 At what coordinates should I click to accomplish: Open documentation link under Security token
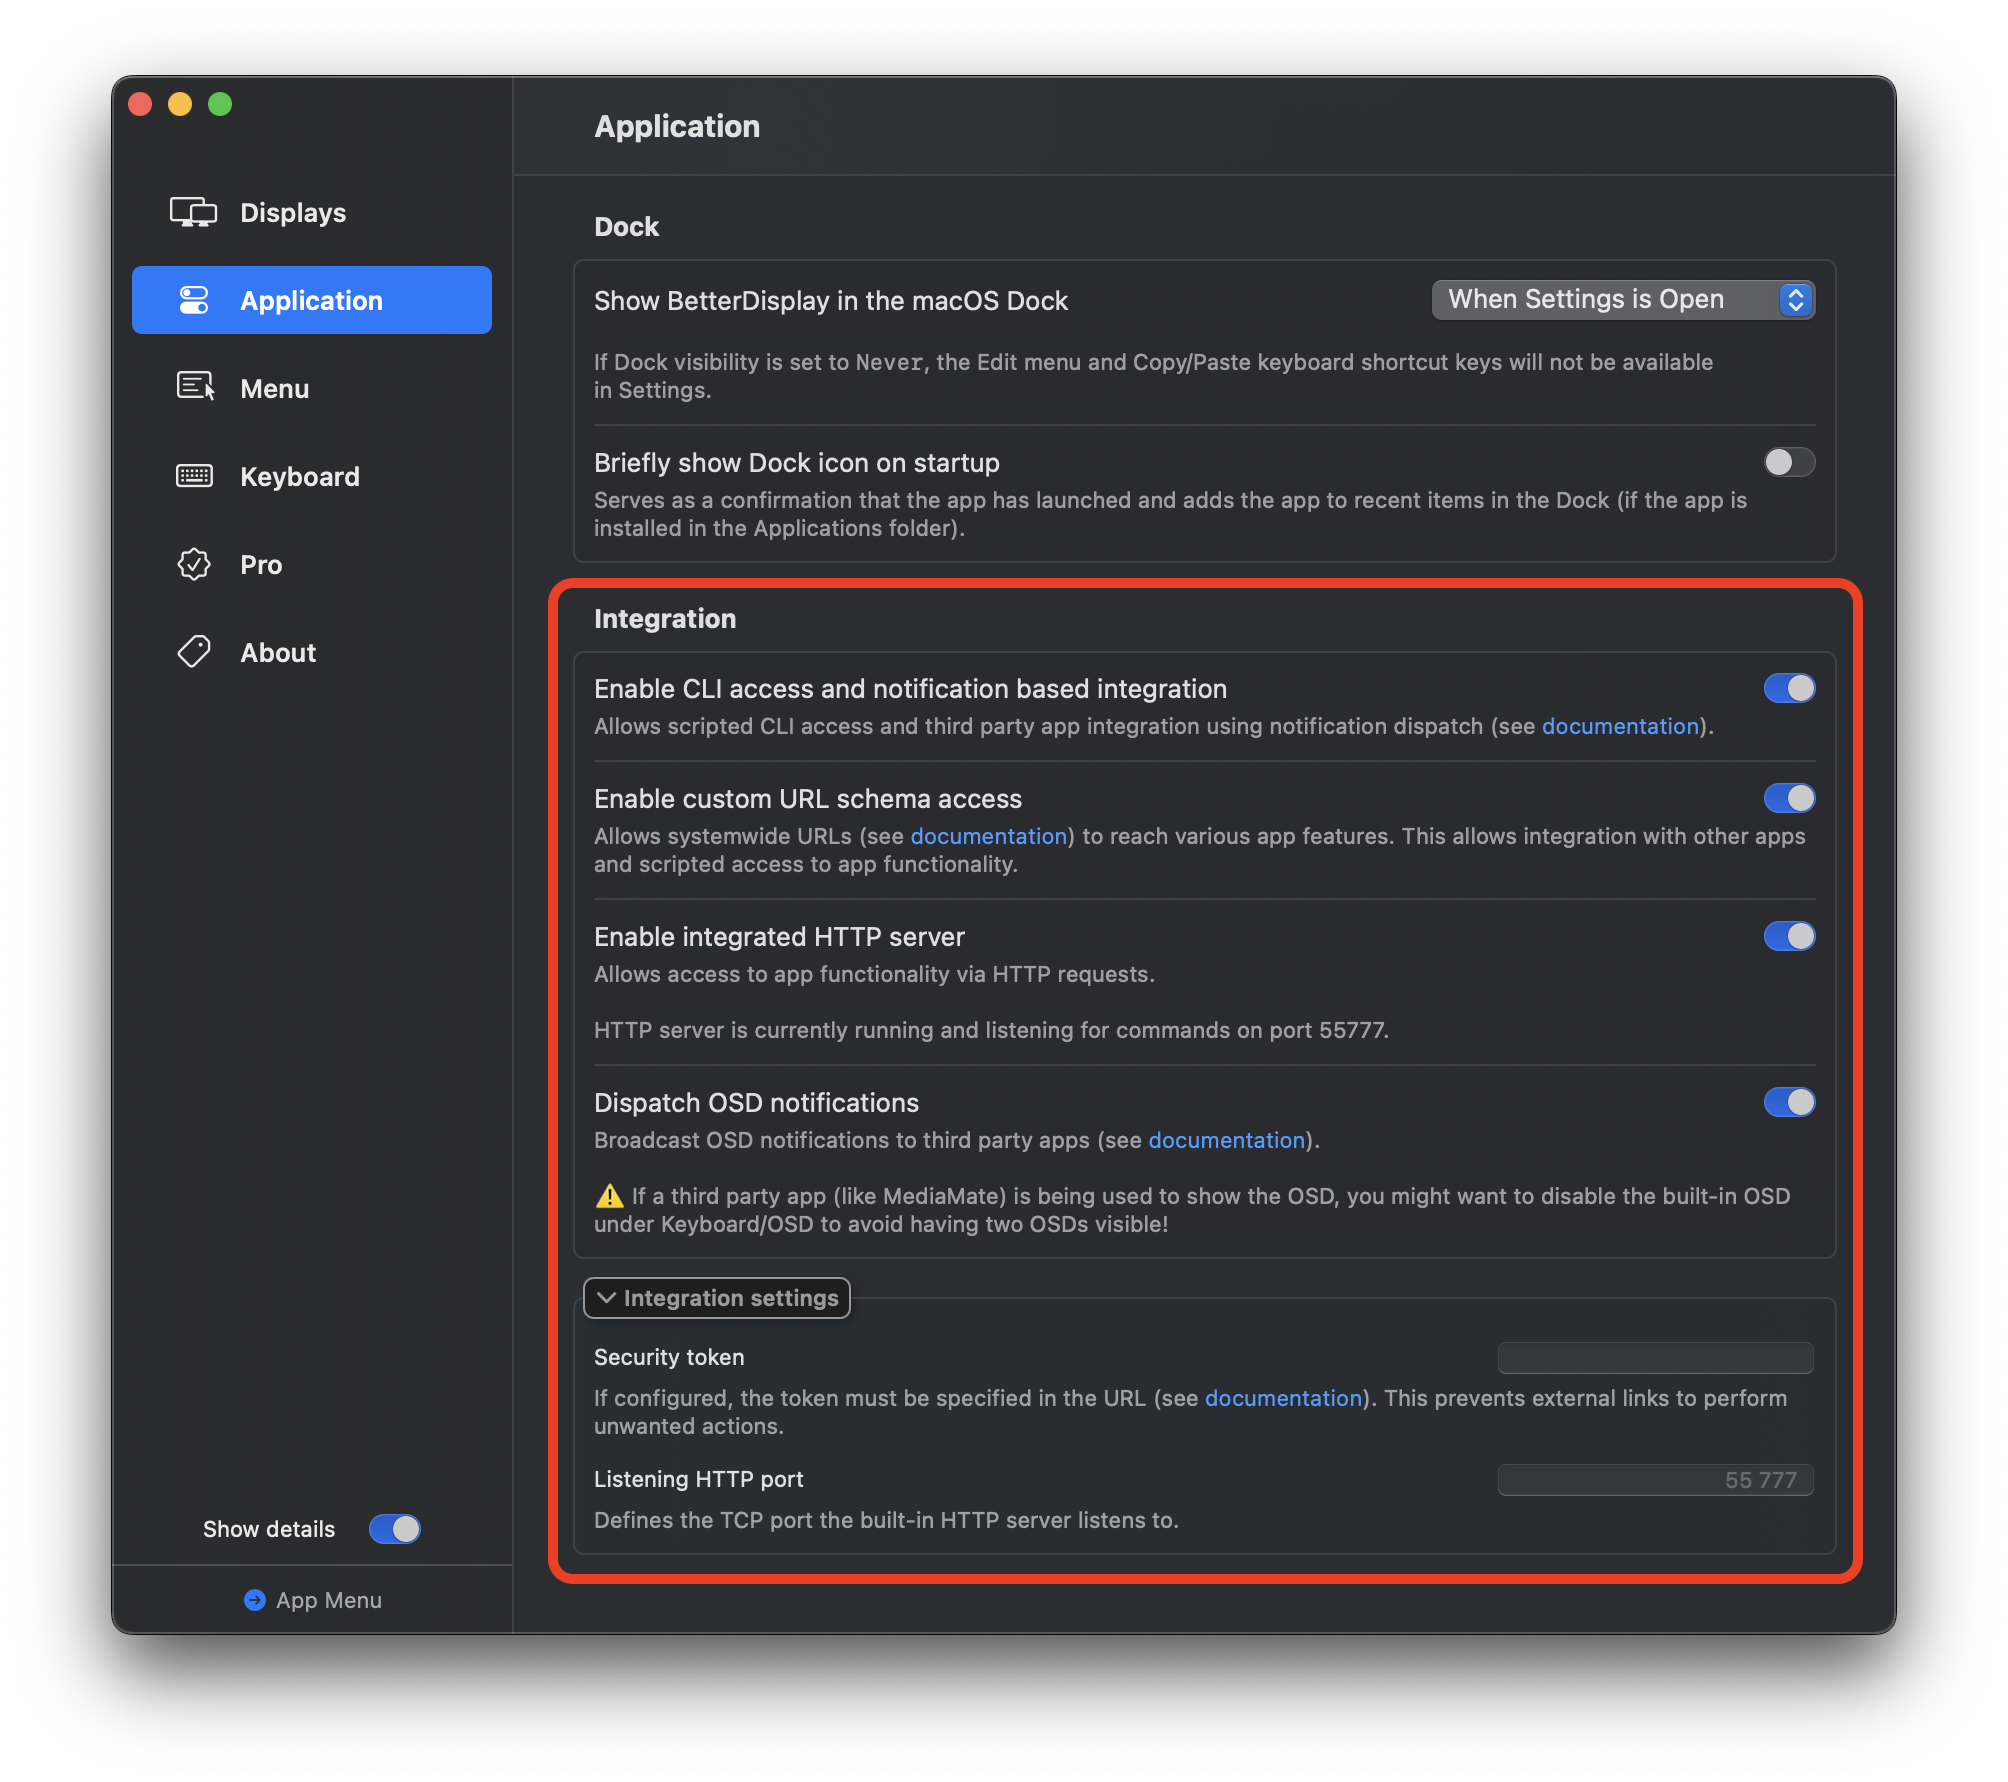1283,1398
